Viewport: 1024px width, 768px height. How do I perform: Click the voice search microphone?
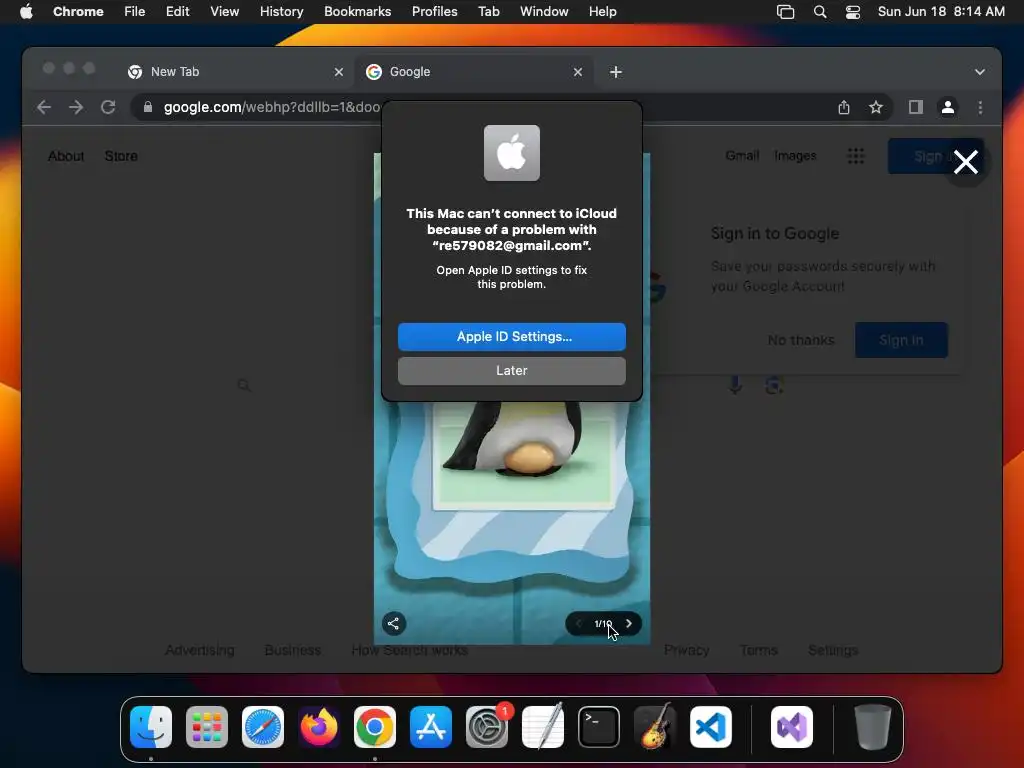[735, 385]
